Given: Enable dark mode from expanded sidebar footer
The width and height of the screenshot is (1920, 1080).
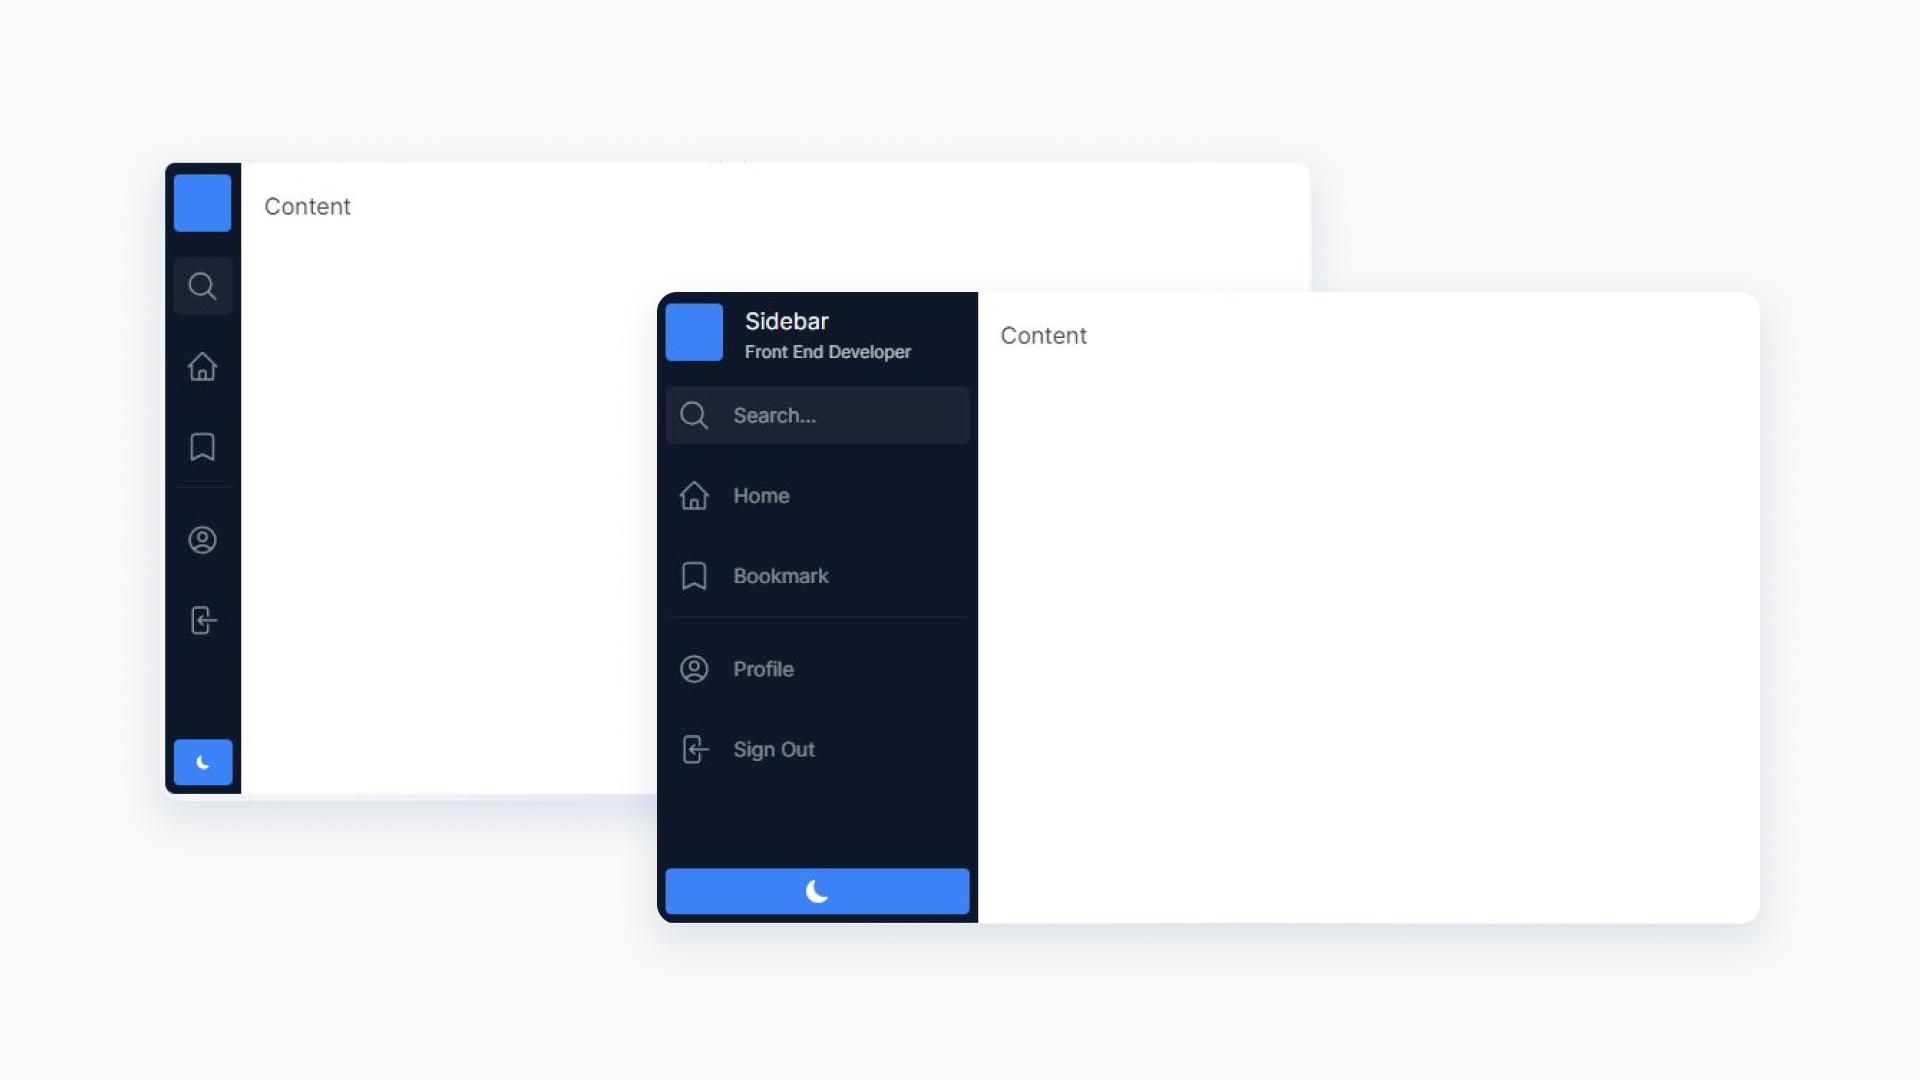Looking at the screenshot, I should [816, 891].
